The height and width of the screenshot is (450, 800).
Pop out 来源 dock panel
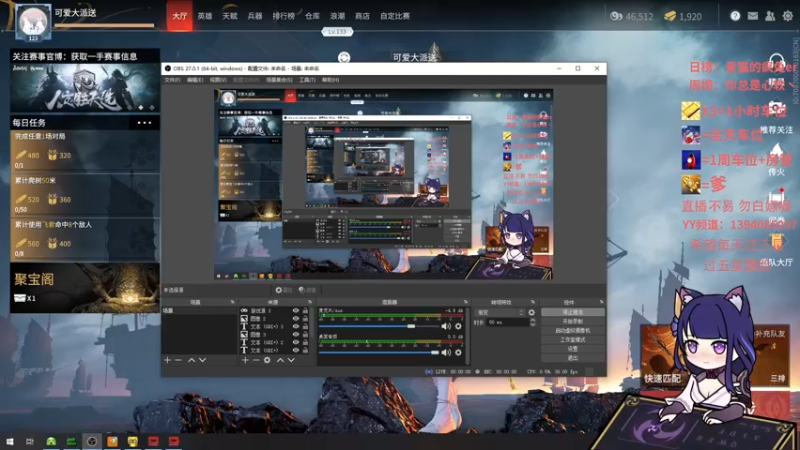point(310,302)
